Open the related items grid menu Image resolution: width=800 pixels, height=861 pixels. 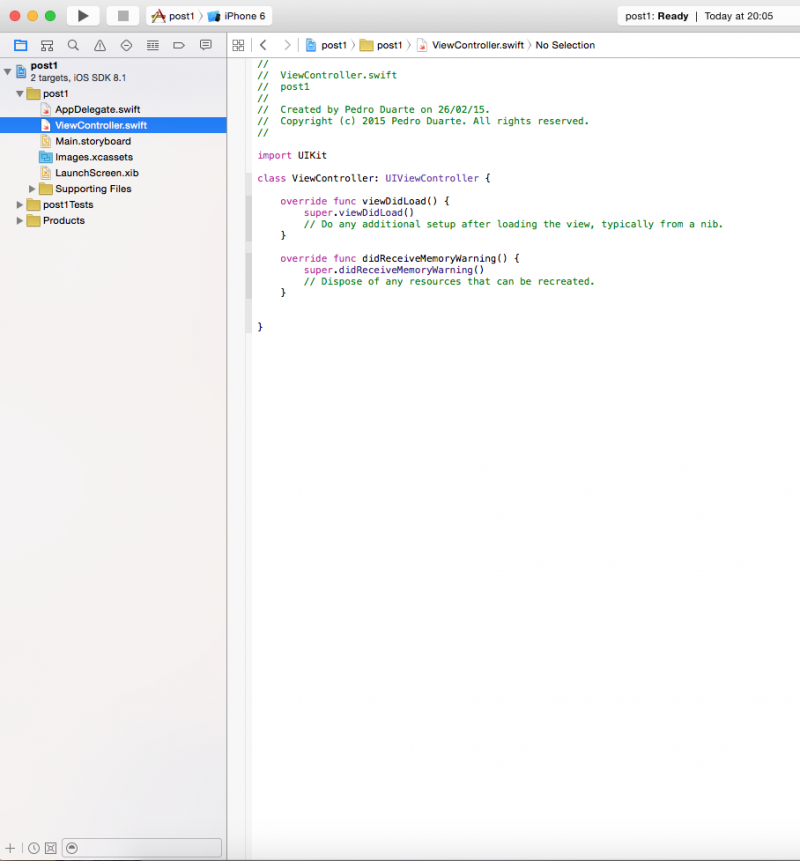tap(238, 45)
